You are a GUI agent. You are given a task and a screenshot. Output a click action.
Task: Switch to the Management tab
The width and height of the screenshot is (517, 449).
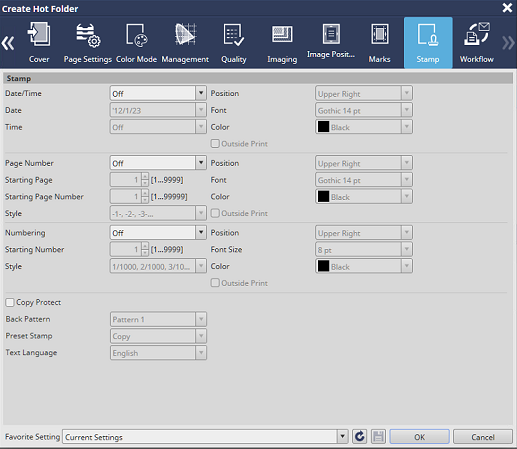point(185,43)
